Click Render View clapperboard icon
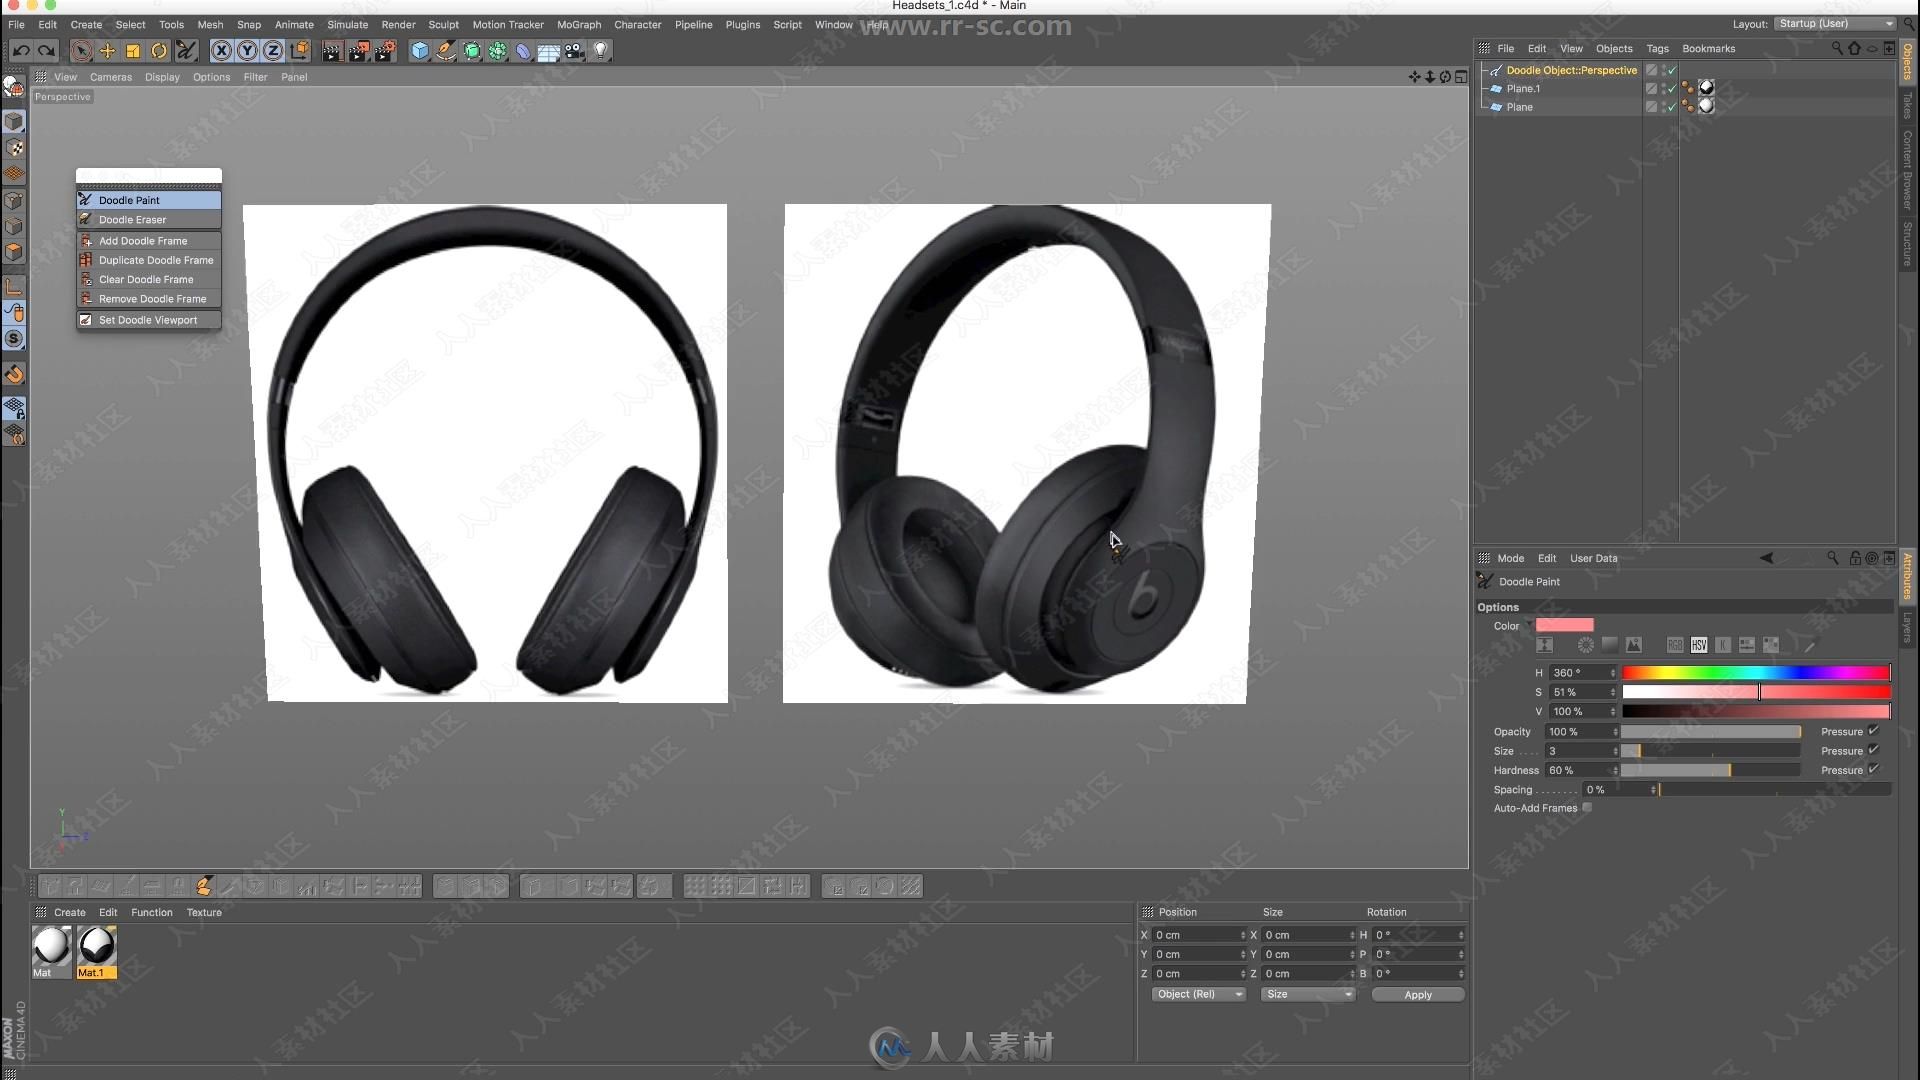1920x1080 pixels. click(333, 50)
